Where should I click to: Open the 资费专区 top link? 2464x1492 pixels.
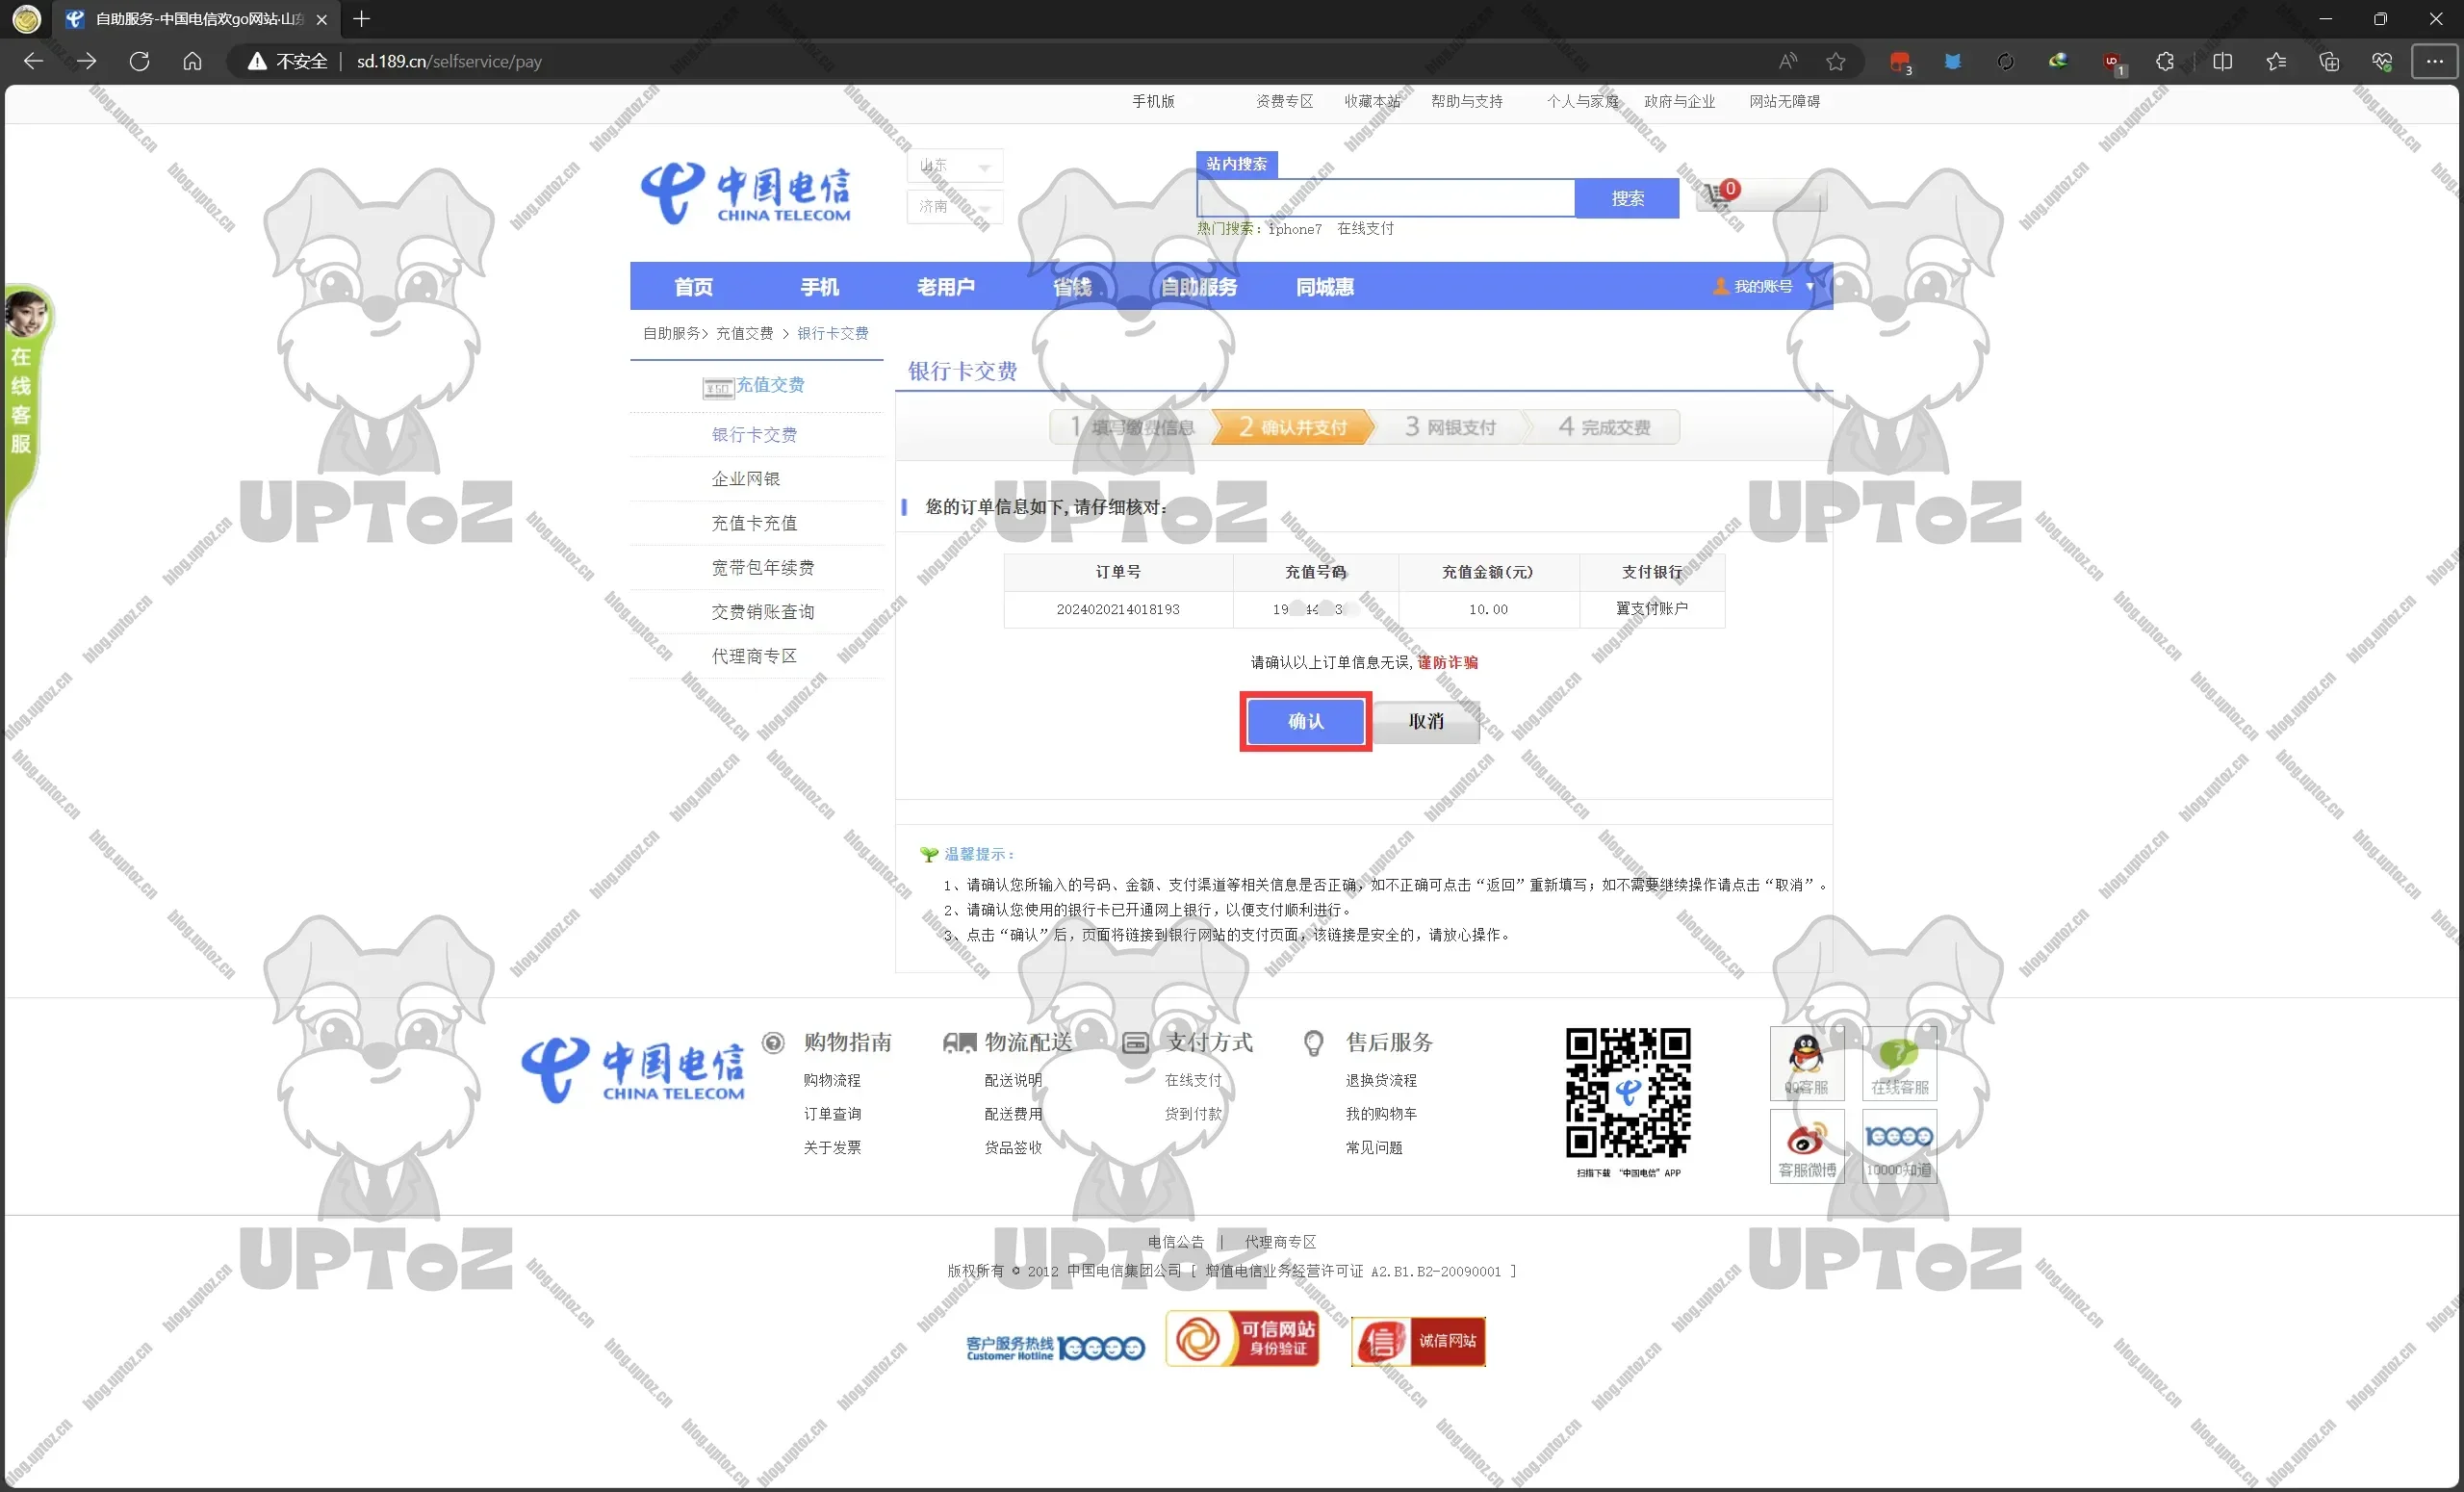(1284, 101)
